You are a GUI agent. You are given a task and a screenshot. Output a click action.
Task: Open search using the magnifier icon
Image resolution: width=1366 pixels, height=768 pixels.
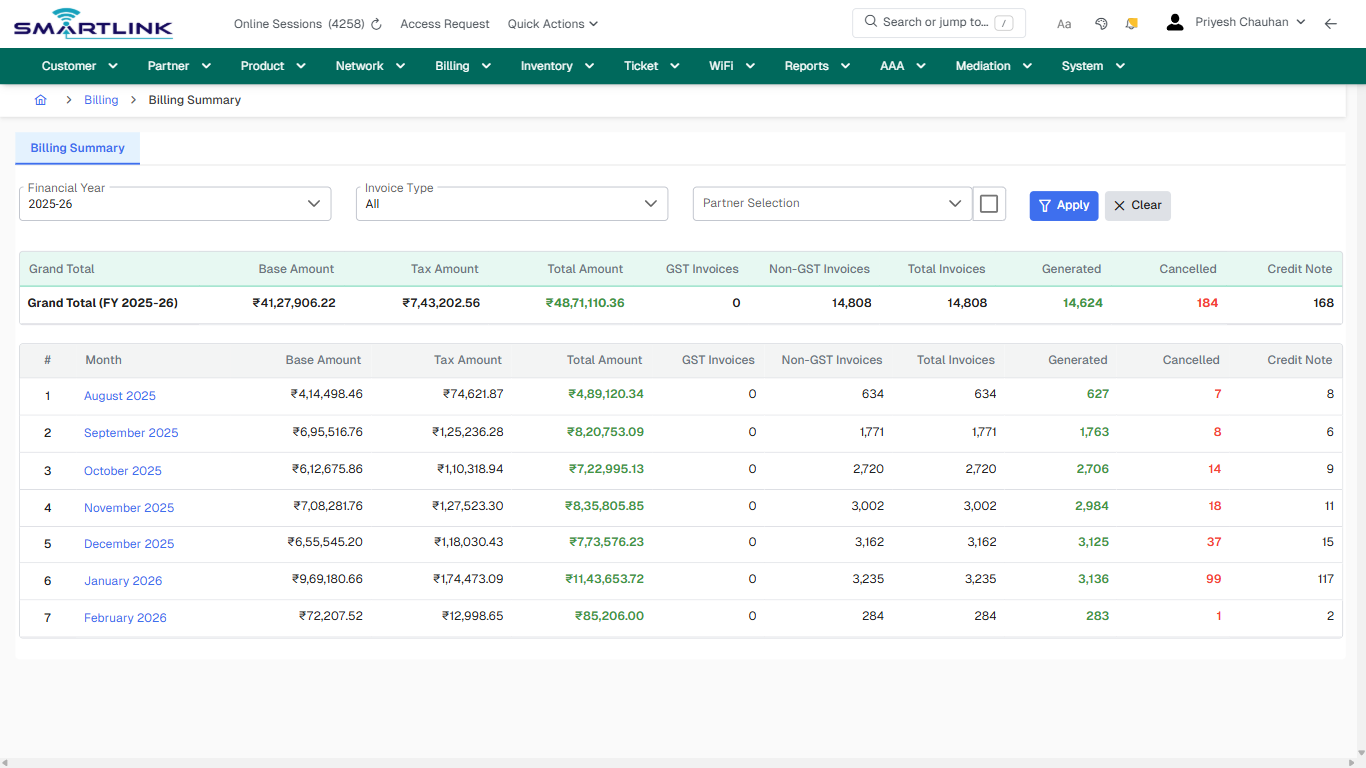pyautogui.click(x=870, y=22)
